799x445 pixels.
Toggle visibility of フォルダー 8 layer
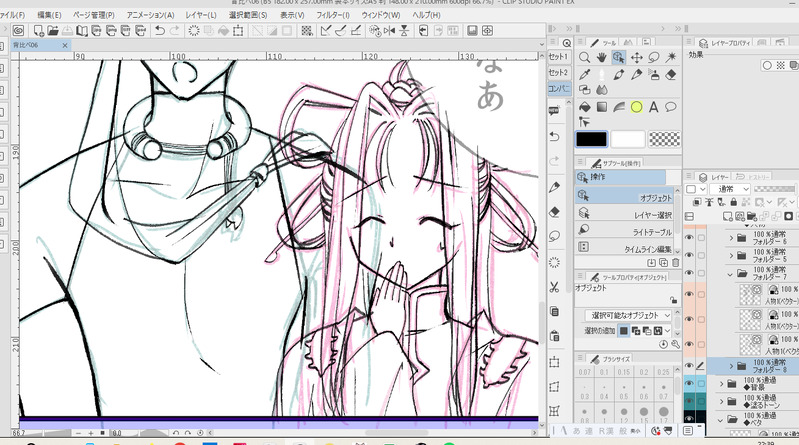[x=689, y=365]
